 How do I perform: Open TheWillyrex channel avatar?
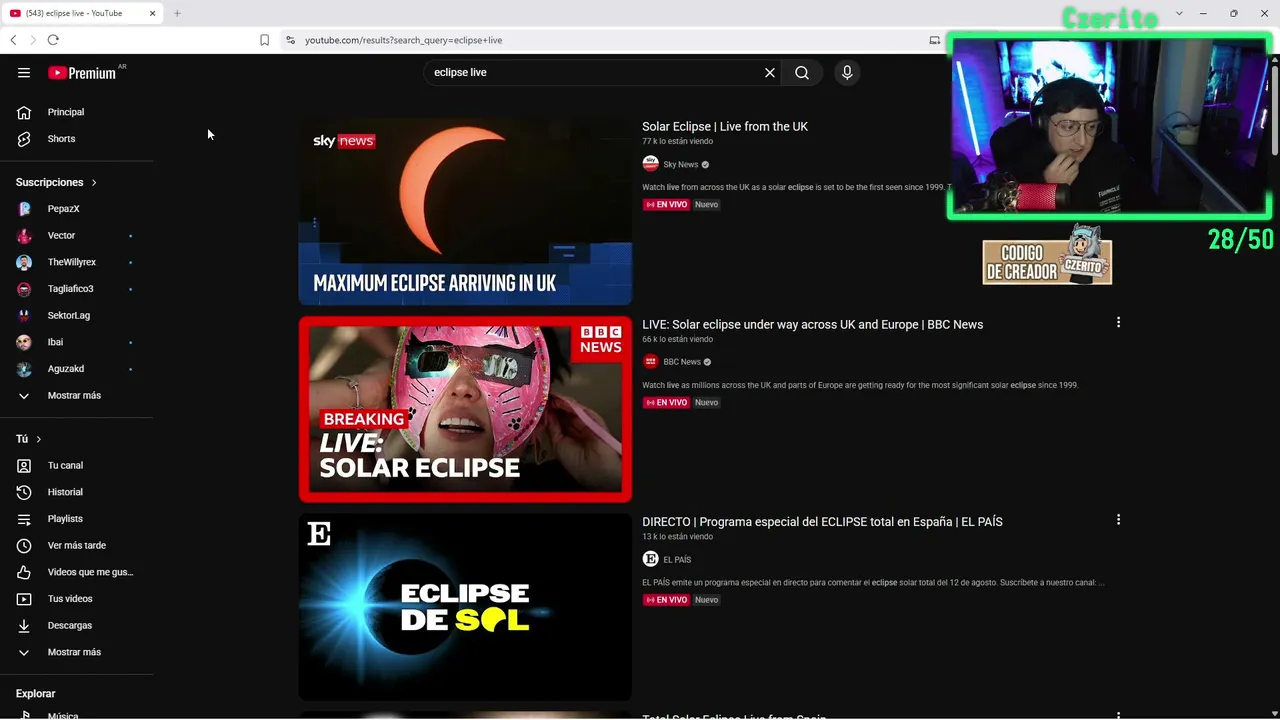pos(24,262)
